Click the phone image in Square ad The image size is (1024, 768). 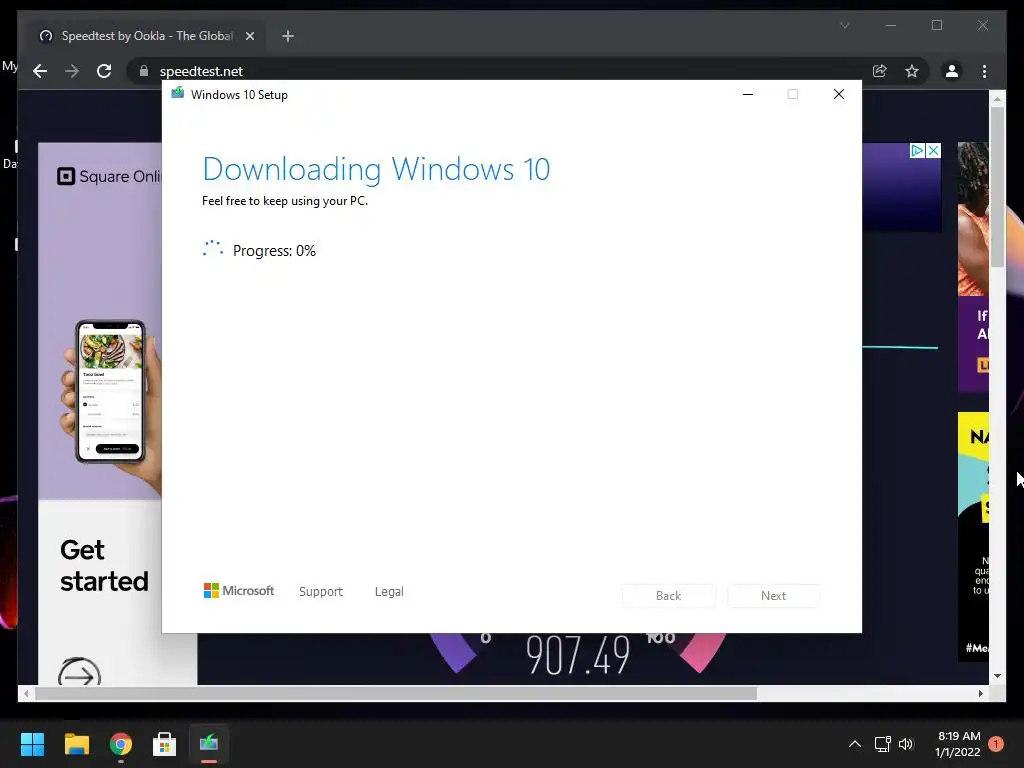coord(110,391)
